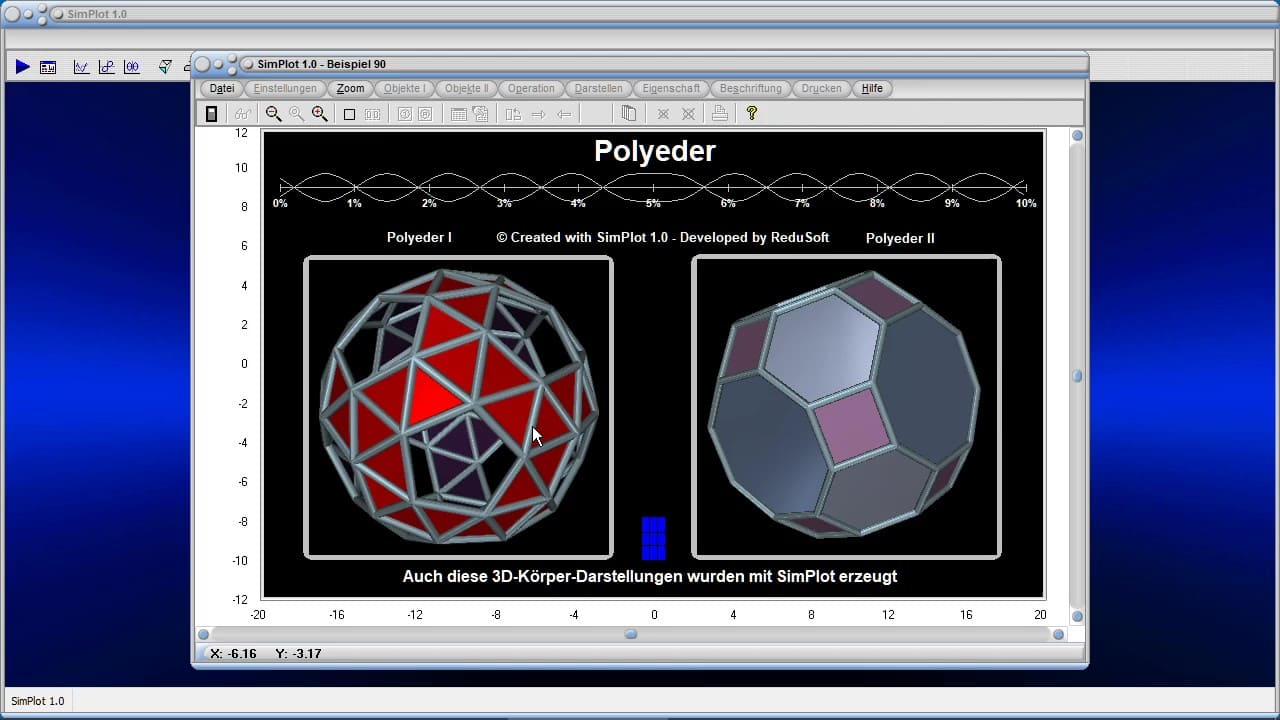Screen dimensions: 1280x720
Task: Click the 3D polyhedron icon in main toolbar
Action: tap(165, 67)
